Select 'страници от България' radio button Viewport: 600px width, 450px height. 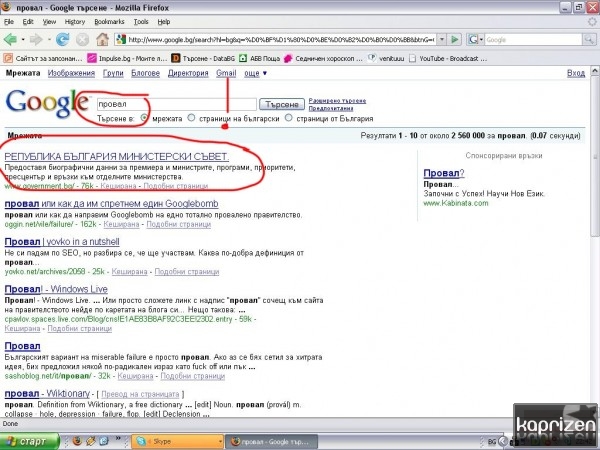coord(289,118)
